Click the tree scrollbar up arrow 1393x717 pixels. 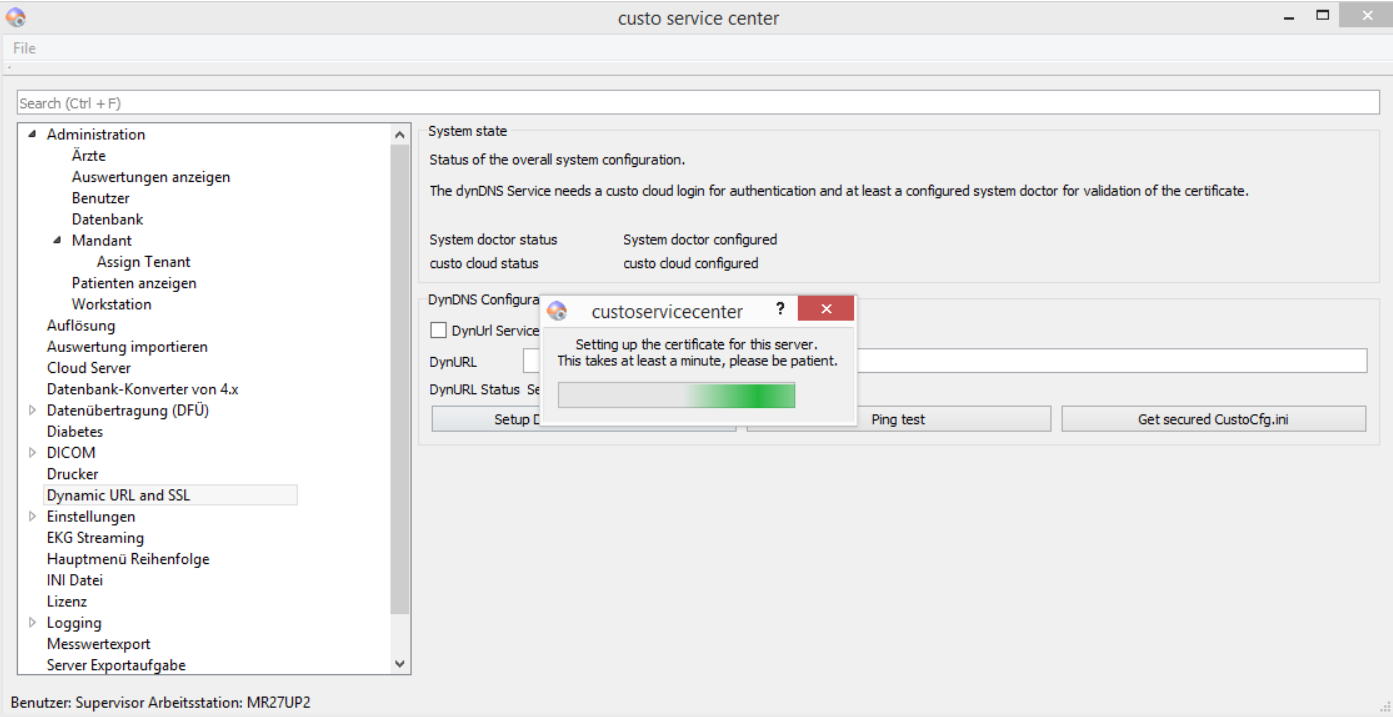click(400, 134)
